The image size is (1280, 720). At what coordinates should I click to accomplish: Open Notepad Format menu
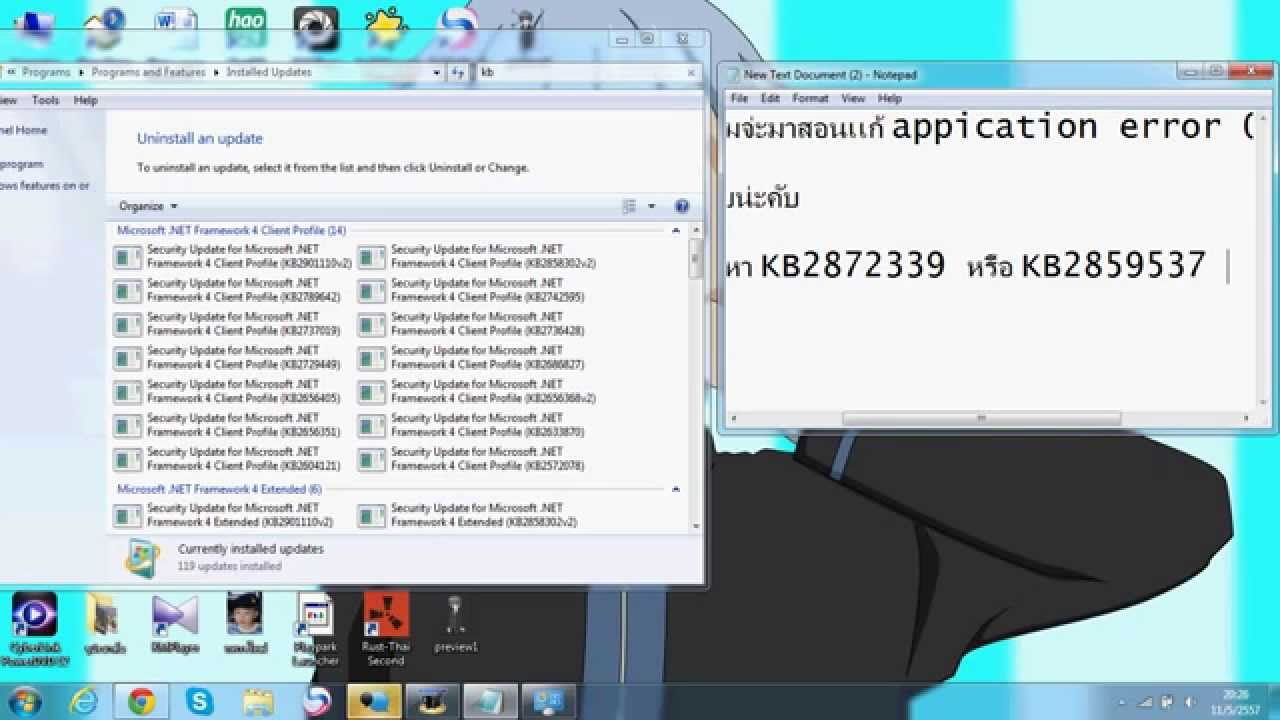pos(810,98)
